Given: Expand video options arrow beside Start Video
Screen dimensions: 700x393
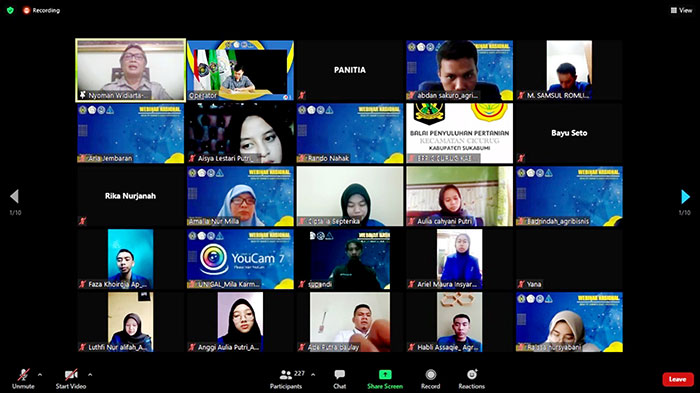Looking at the screenshot, I should [x=90, y=375].
